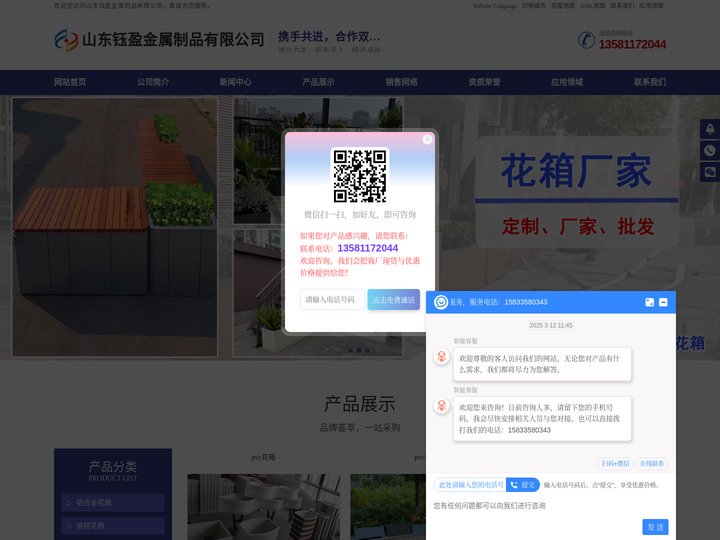The width and height of the screenshot is (720, 540).
Task: Click the purple phone number 13581172044 in popup
Action: click(x=368, y=248)
